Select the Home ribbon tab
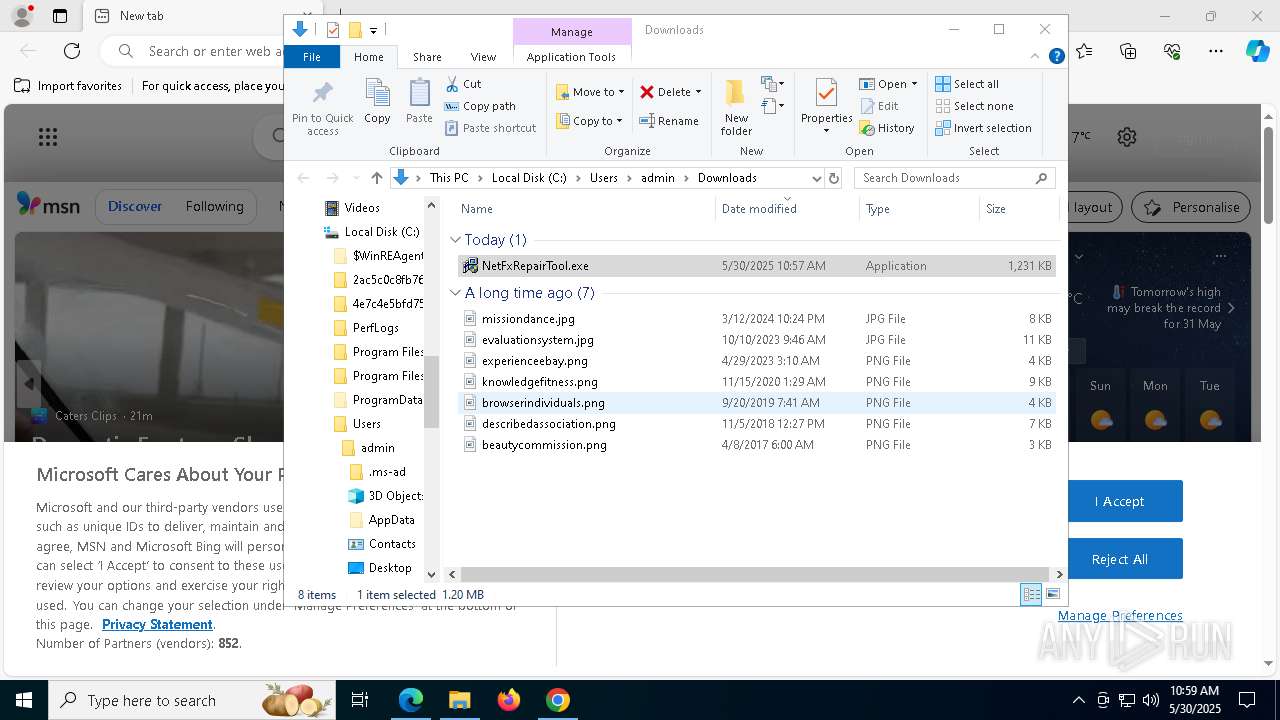Screen dimensions: 1280x720 pos(368,57)
